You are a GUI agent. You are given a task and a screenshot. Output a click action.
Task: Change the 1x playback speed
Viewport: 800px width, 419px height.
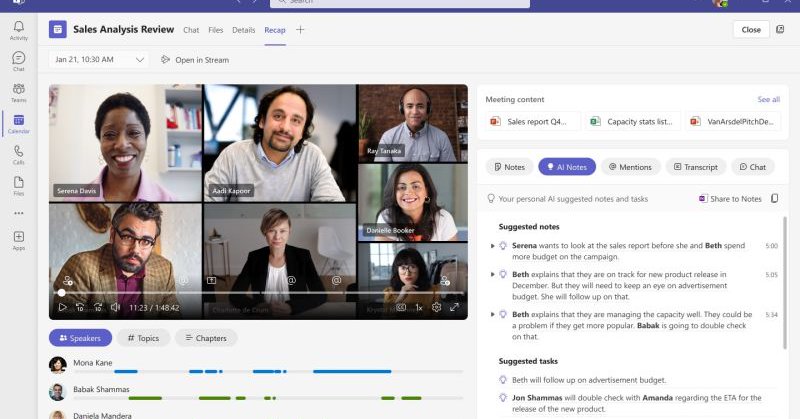[x=419, y=307]
